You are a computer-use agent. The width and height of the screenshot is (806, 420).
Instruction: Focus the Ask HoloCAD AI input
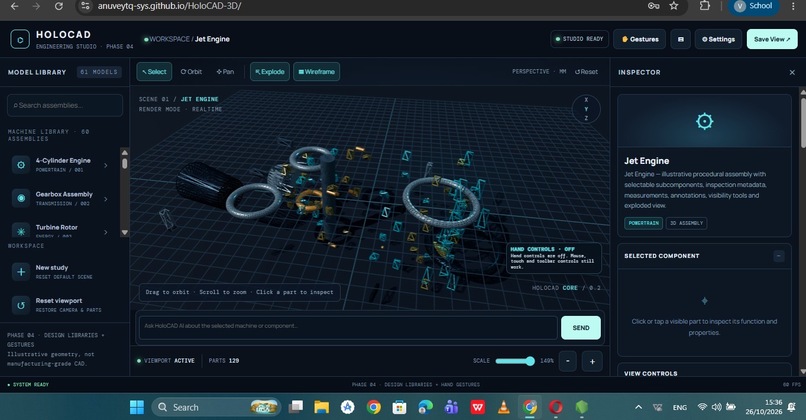(x=348, y=326)
